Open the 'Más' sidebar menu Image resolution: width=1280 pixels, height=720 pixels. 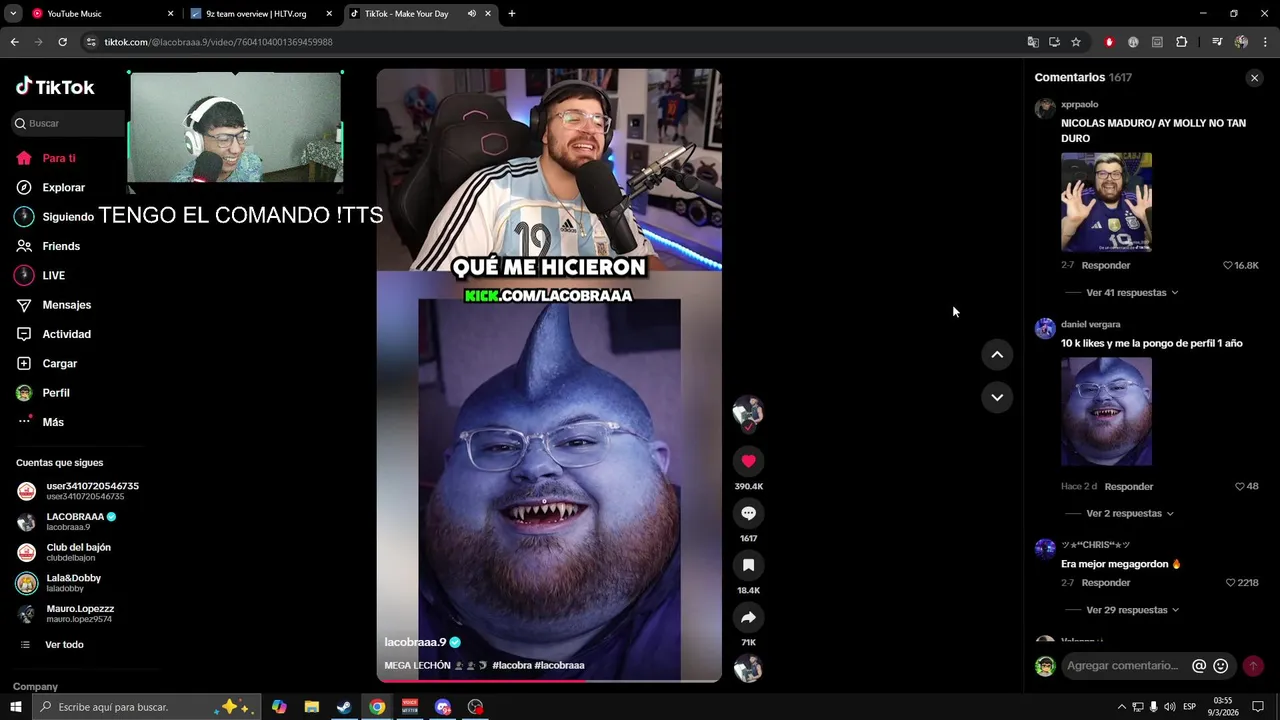[x=53, y=422]
